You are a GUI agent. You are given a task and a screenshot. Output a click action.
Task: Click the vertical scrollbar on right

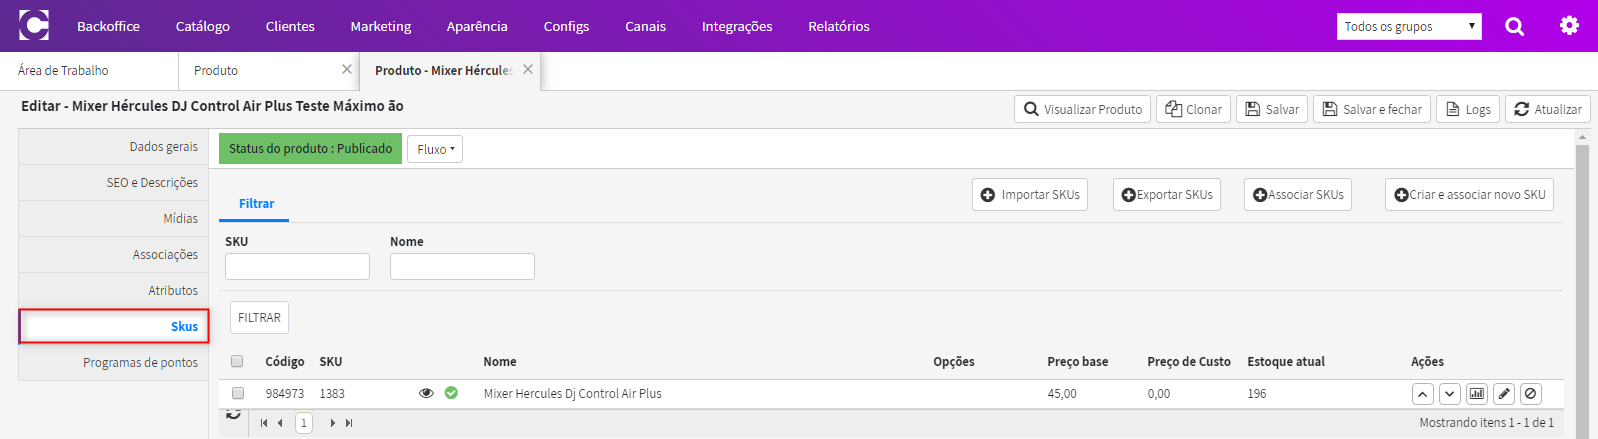(x=1582, y=290)
